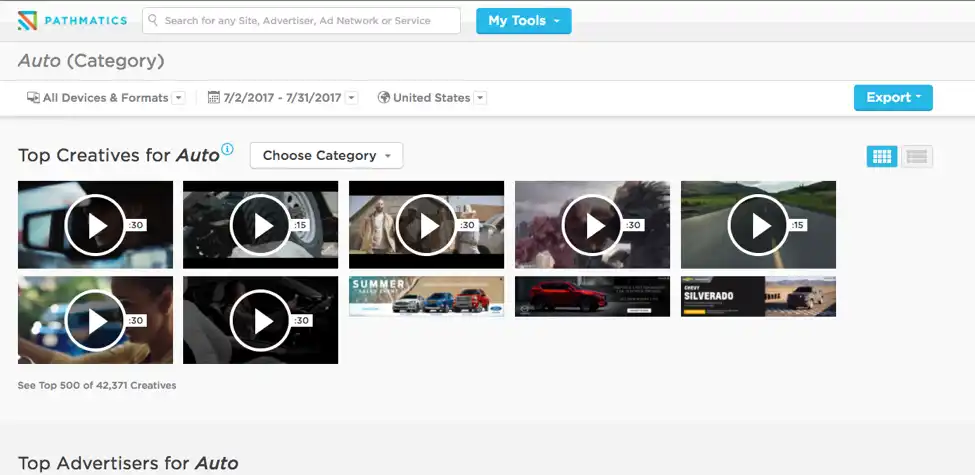975x475 pixels.
Task: Open the Choose Category dropdown
Action: point(326,155)
